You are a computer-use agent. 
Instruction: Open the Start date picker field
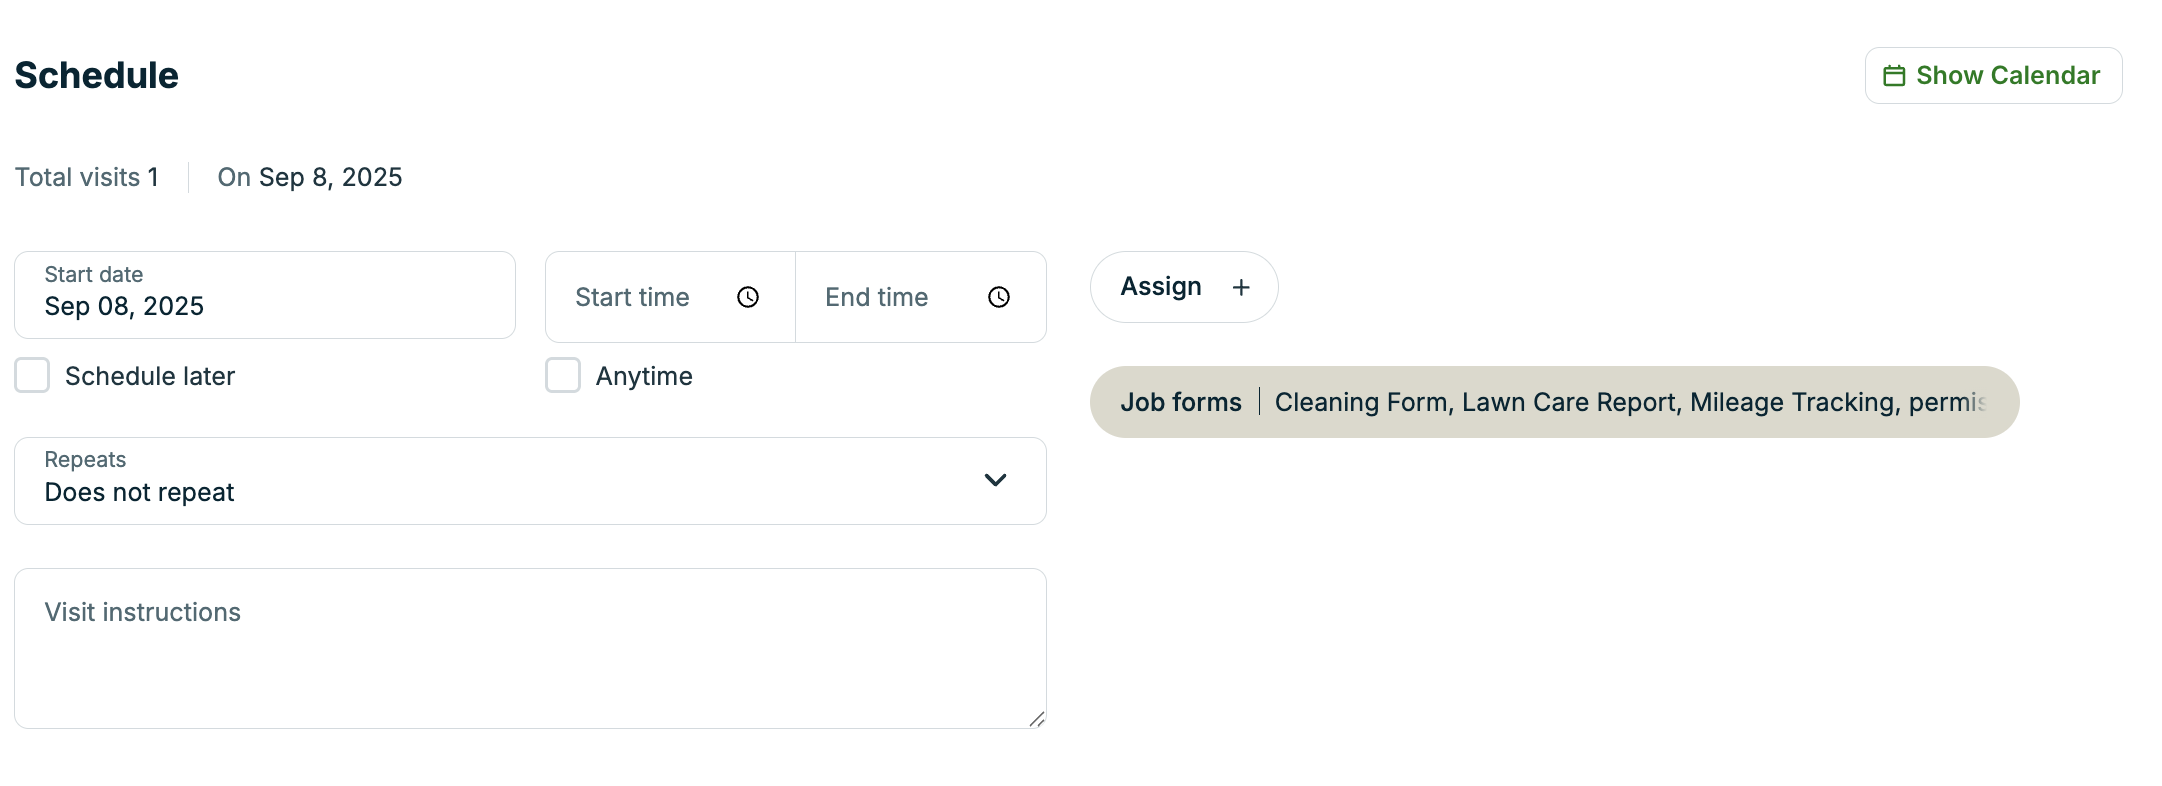264,295
